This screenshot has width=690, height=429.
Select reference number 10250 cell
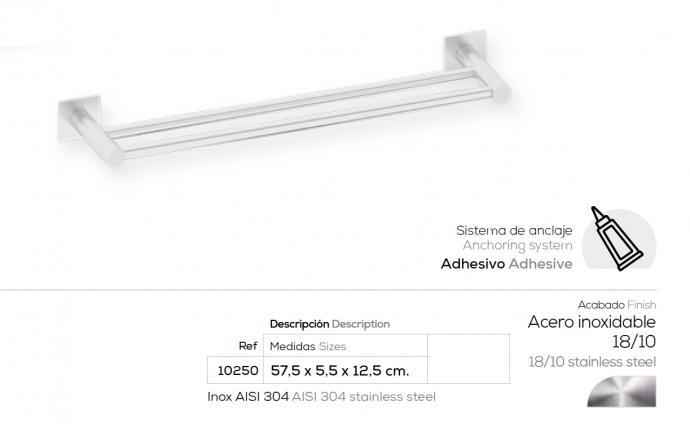[238, 370]
